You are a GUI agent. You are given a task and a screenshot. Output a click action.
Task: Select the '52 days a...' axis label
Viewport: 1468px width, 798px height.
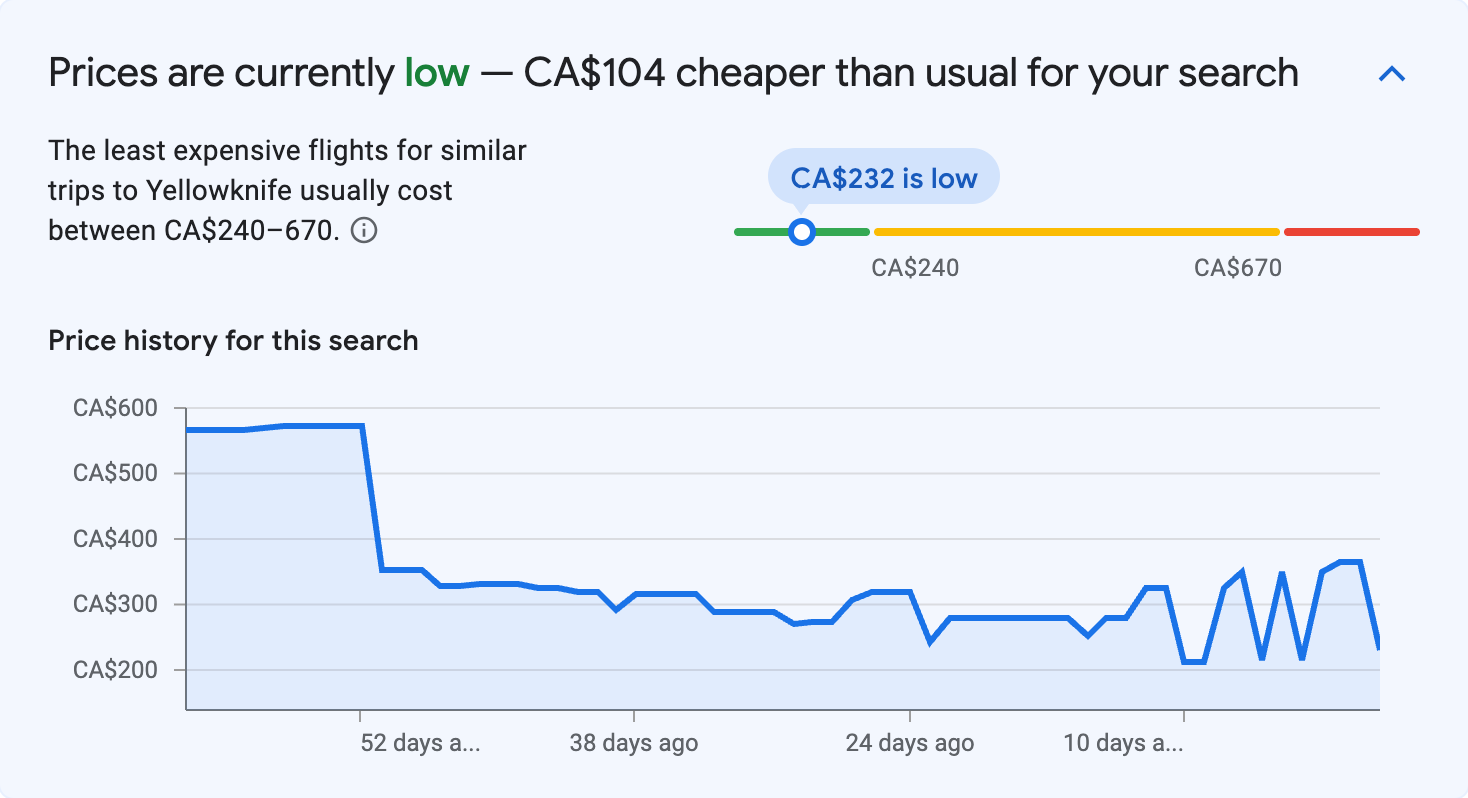(420, 743)
